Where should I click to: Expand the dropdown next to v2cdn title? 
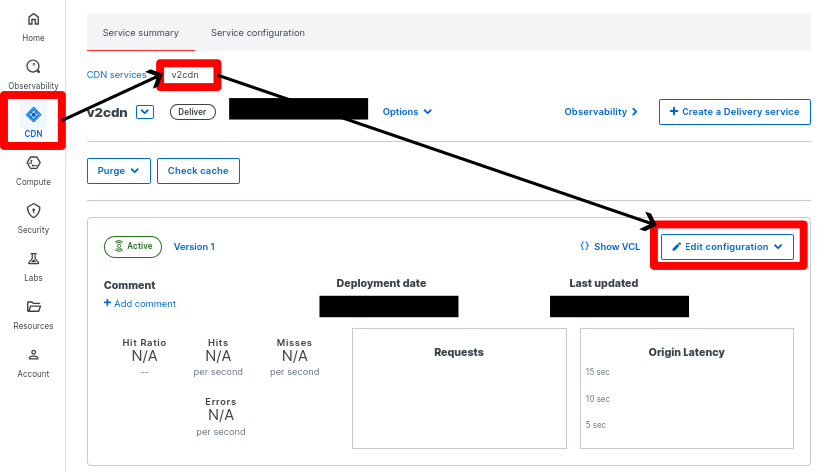point(145,112)
